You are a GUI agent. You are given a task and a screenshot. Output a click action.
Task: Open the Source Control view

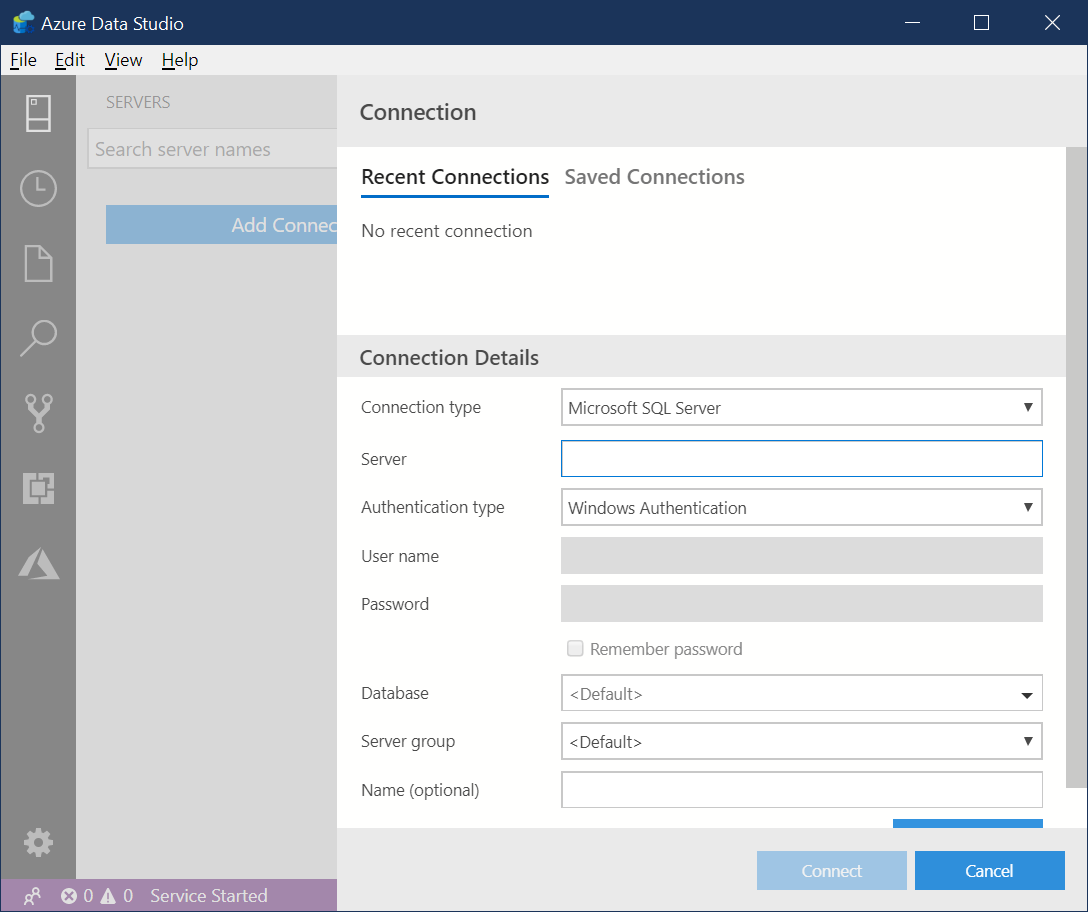[38, 413]
